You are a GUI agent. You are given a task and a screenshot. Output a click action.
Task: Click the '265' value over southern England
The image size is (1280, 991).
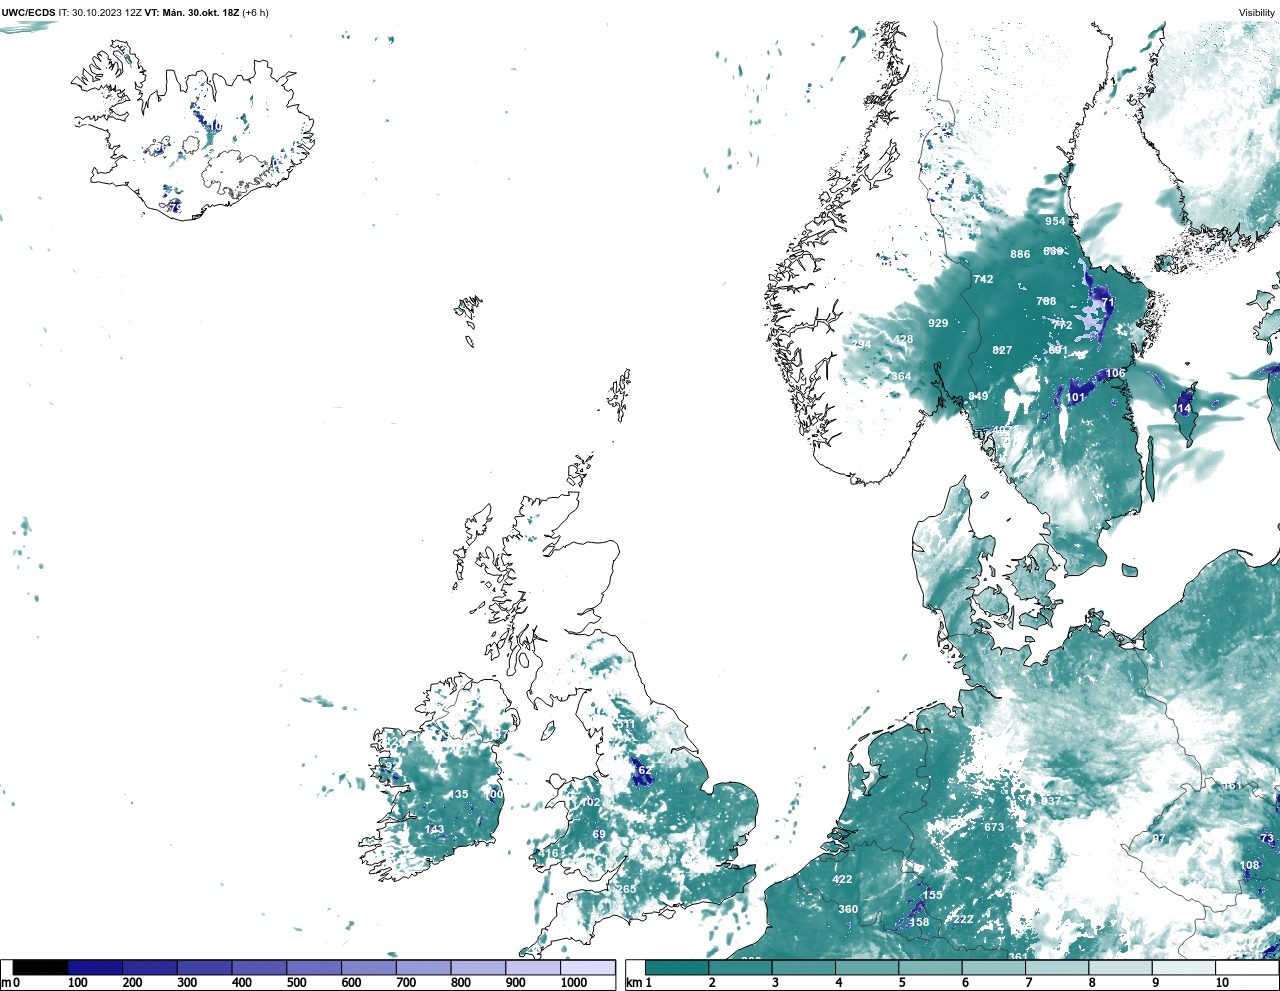[626, 889]
